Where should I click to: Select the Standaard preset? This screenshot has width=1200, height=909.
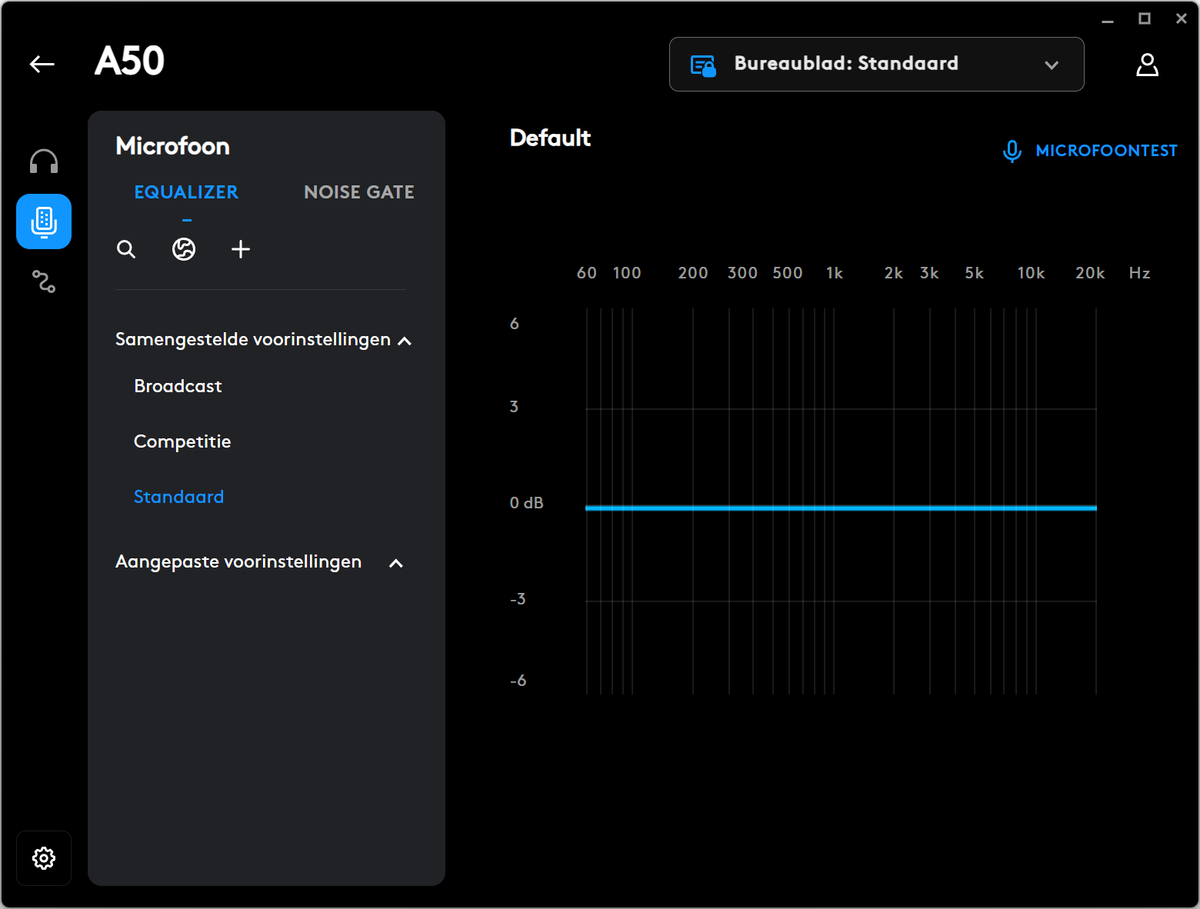point(179,496)
